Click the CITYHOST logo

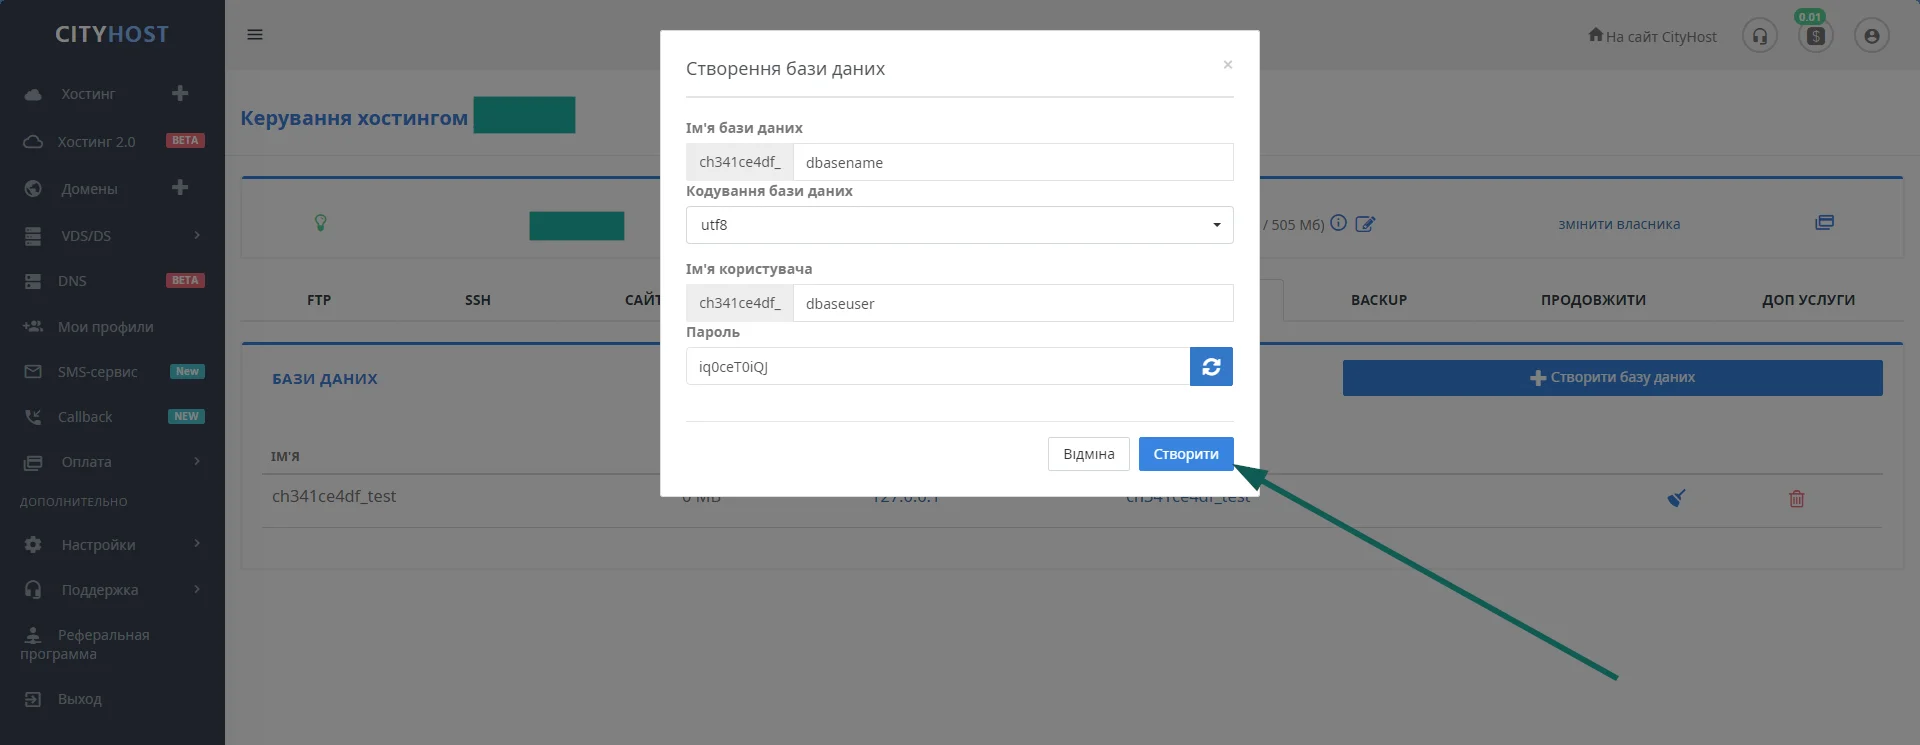112,34
